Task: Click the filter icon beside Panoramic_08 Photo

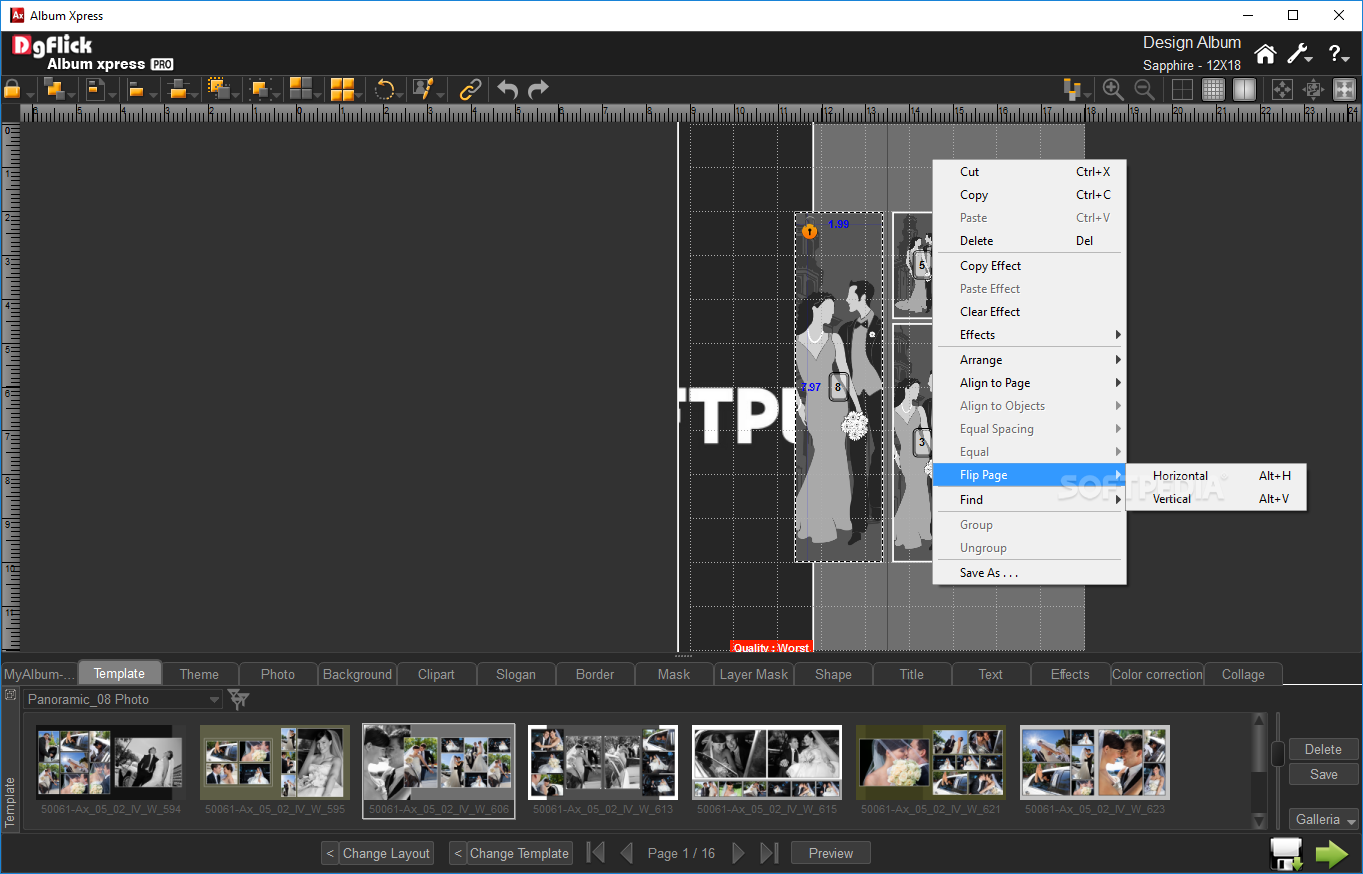Action: click(238, 699)
